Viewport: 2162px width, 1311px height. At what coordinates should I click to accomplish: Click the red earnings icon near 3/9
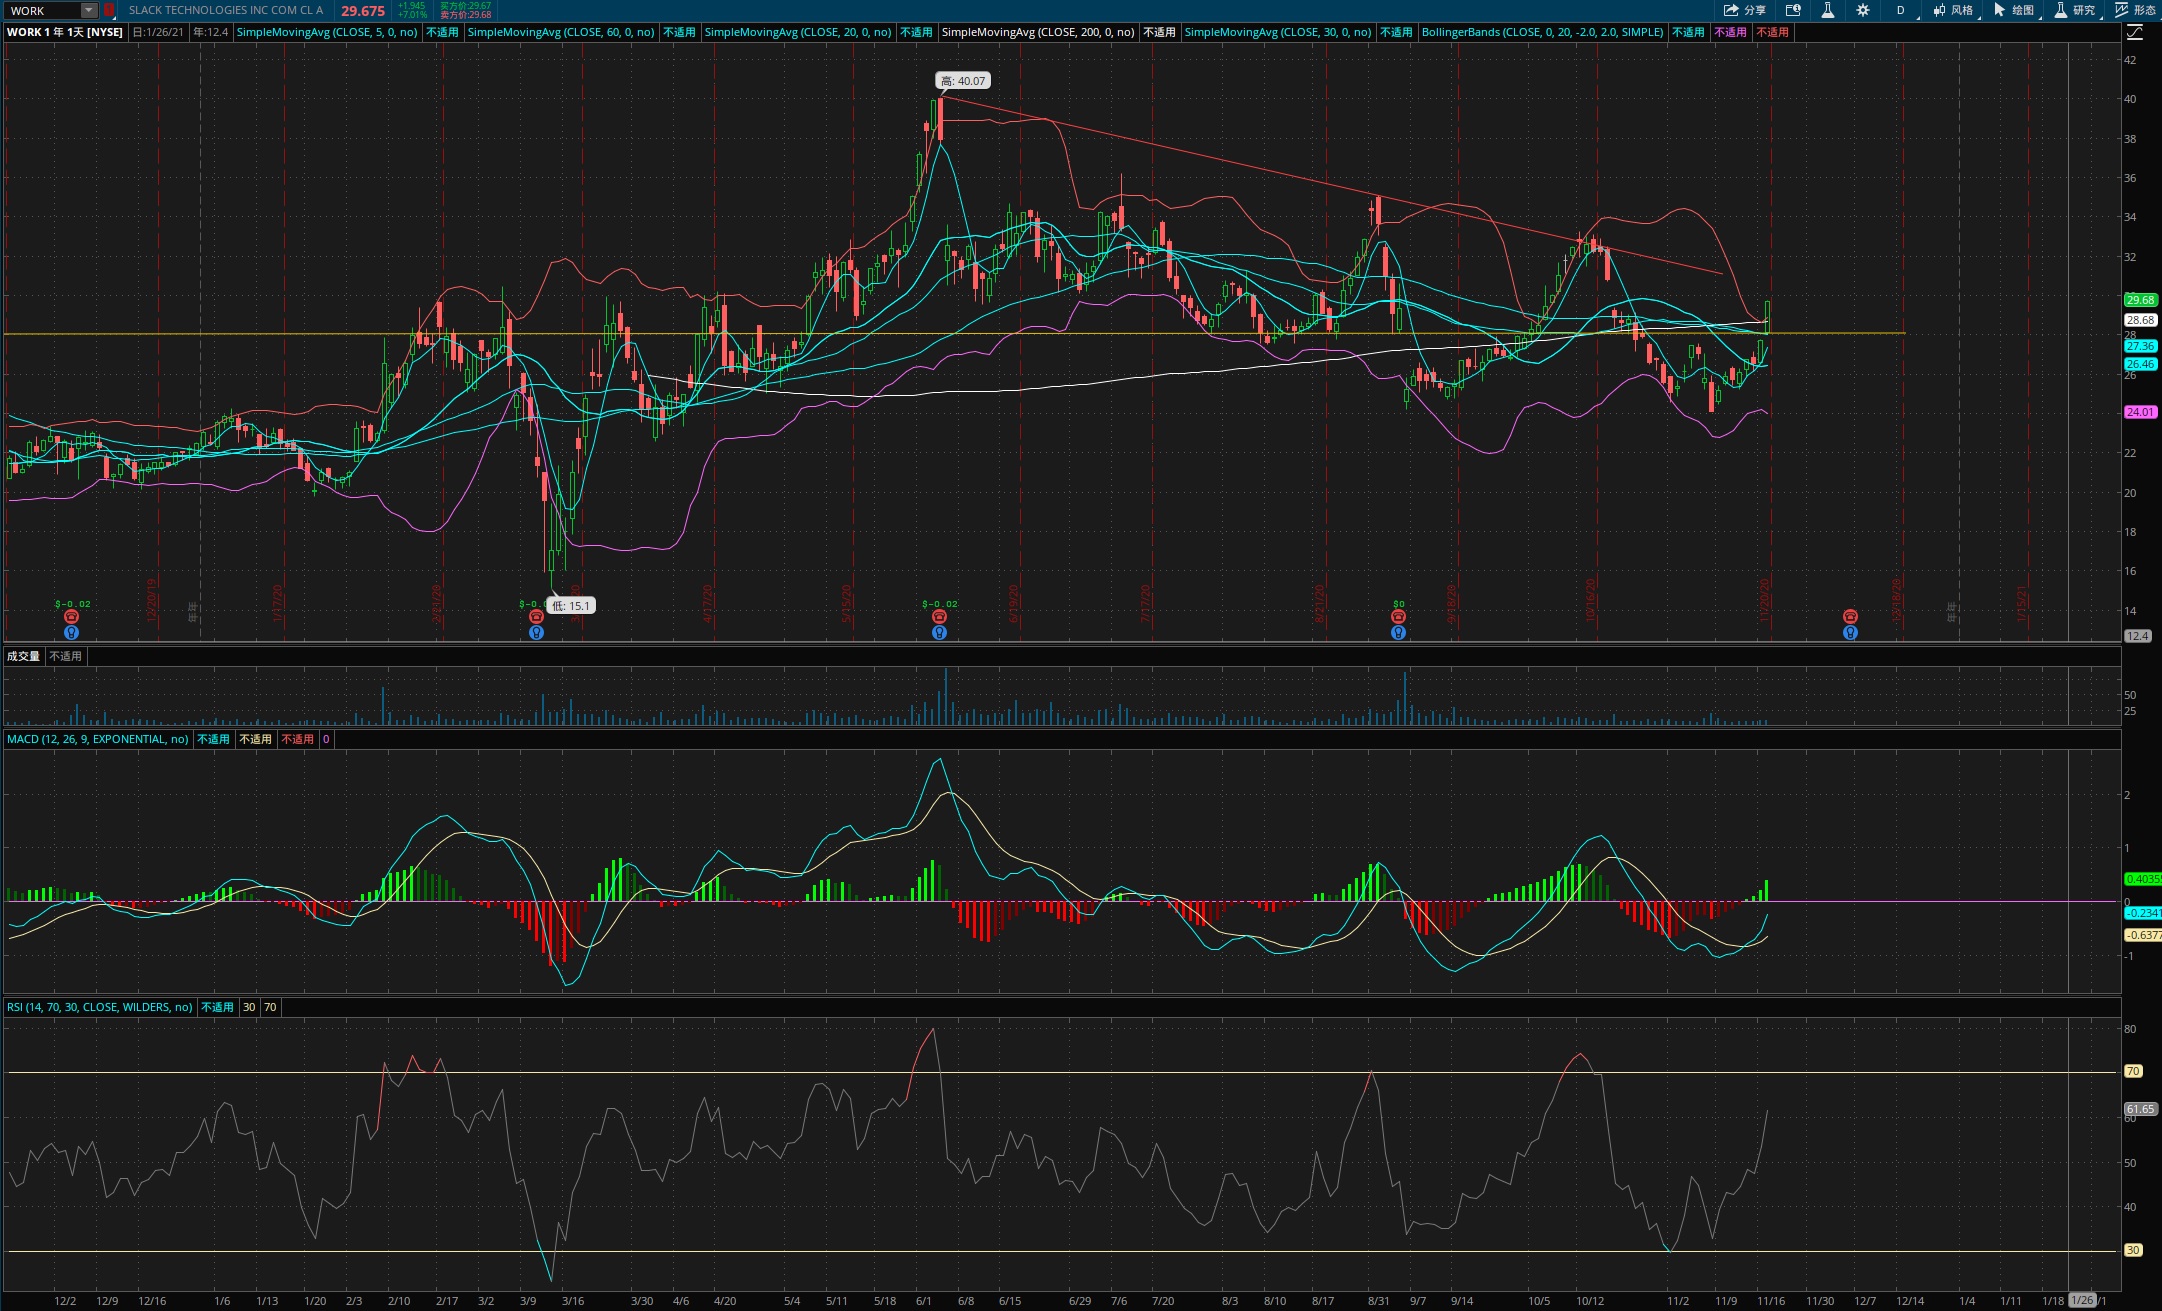coord(536,617)
